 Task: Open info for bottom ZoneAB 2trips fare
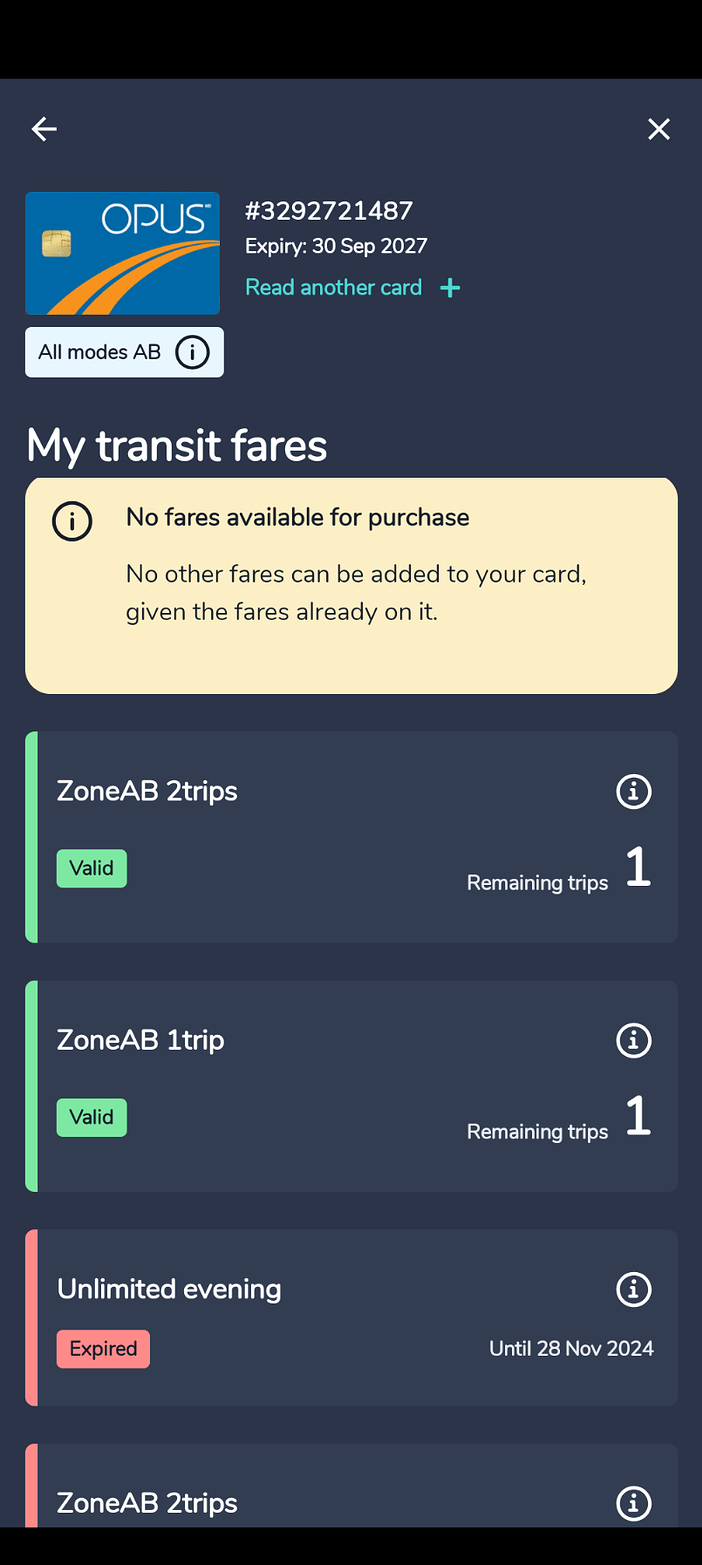pos(633,1503)
